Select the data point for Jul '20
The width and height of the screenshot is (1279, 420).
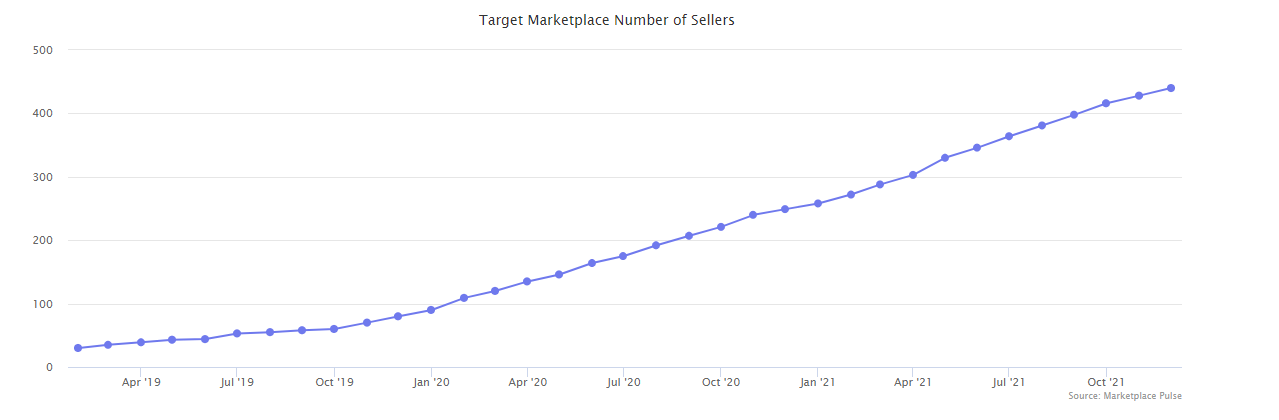(623, 256)
